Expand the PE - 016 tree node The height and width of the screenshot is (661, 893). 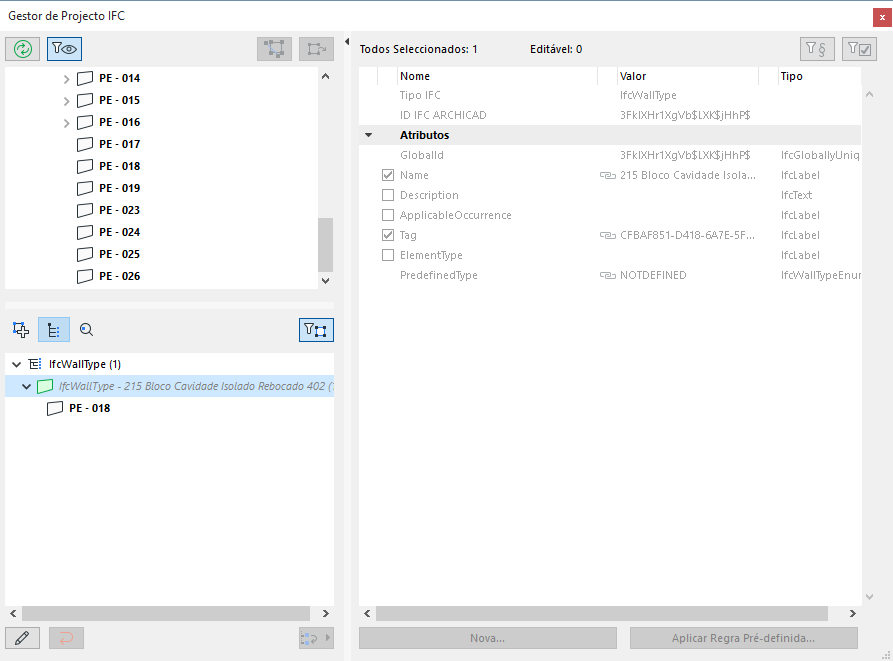click(66, 123)
